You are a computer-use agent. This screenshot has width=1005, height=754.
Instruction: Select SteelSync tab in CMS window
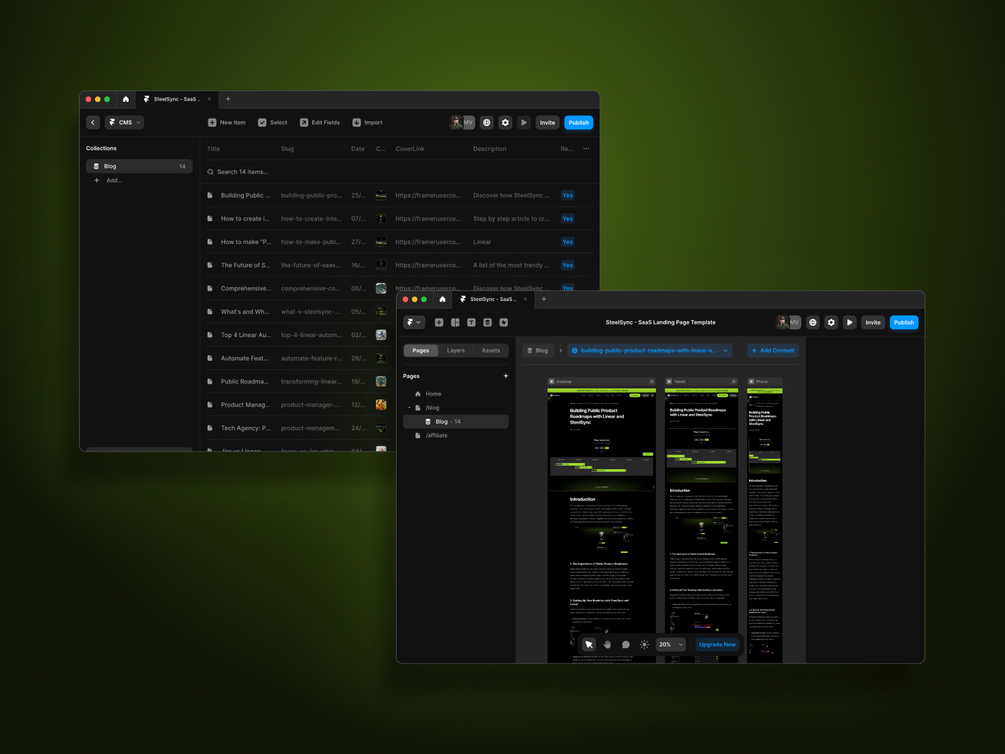176,99
